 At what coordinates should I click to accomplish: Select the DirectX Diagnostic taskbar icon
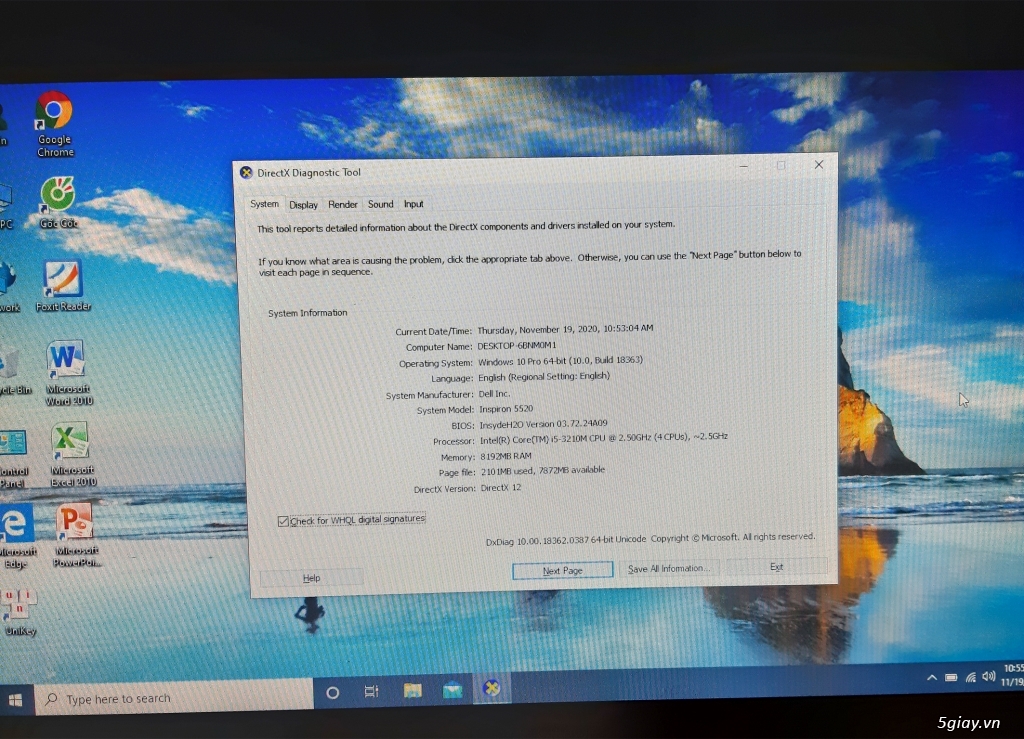491,688
